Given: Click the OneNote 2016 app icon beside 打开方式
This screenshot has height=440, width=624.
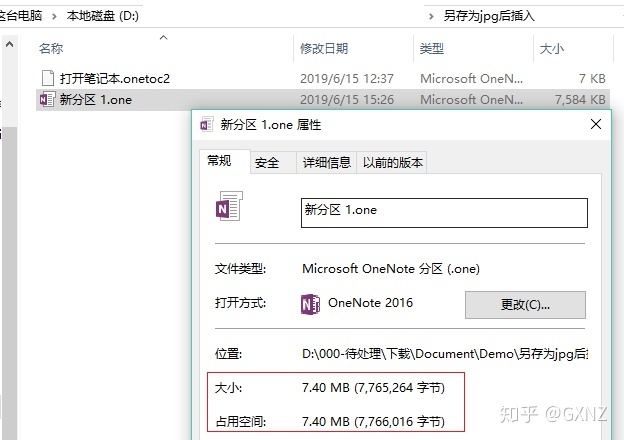Looking at the screenshot, I should tap(310, 304).
